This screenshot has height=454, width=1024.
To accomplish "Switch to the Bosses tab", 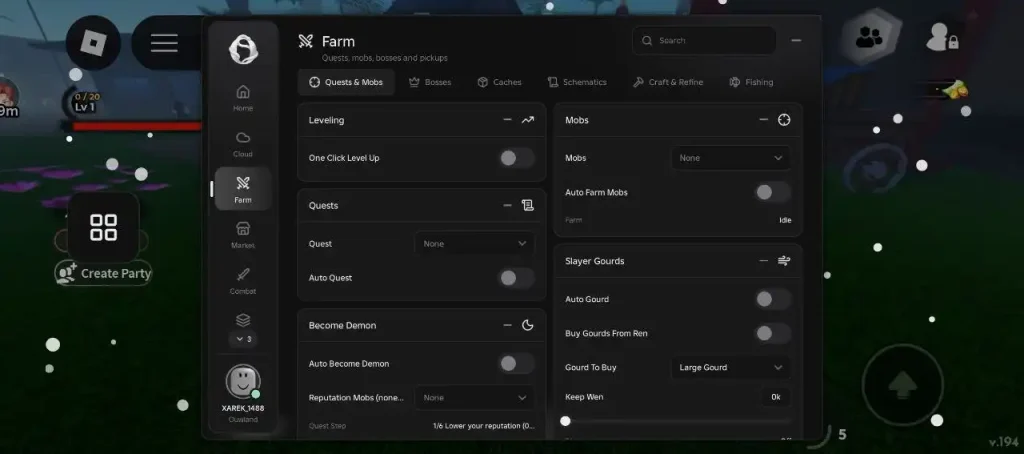I will pyautogui.click(x=430, y=82).
